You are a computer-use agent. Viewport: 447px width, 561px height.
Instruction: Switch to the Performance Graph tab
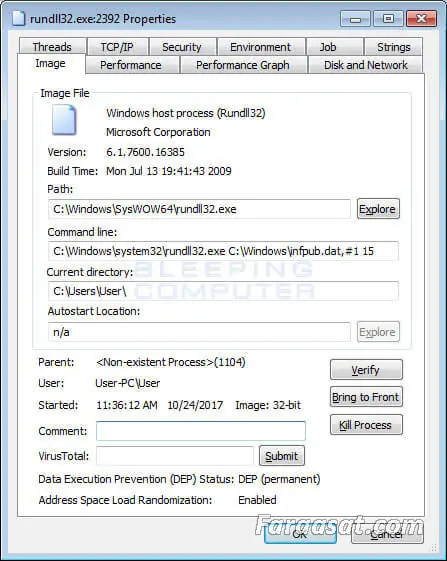tap(243, 65)
